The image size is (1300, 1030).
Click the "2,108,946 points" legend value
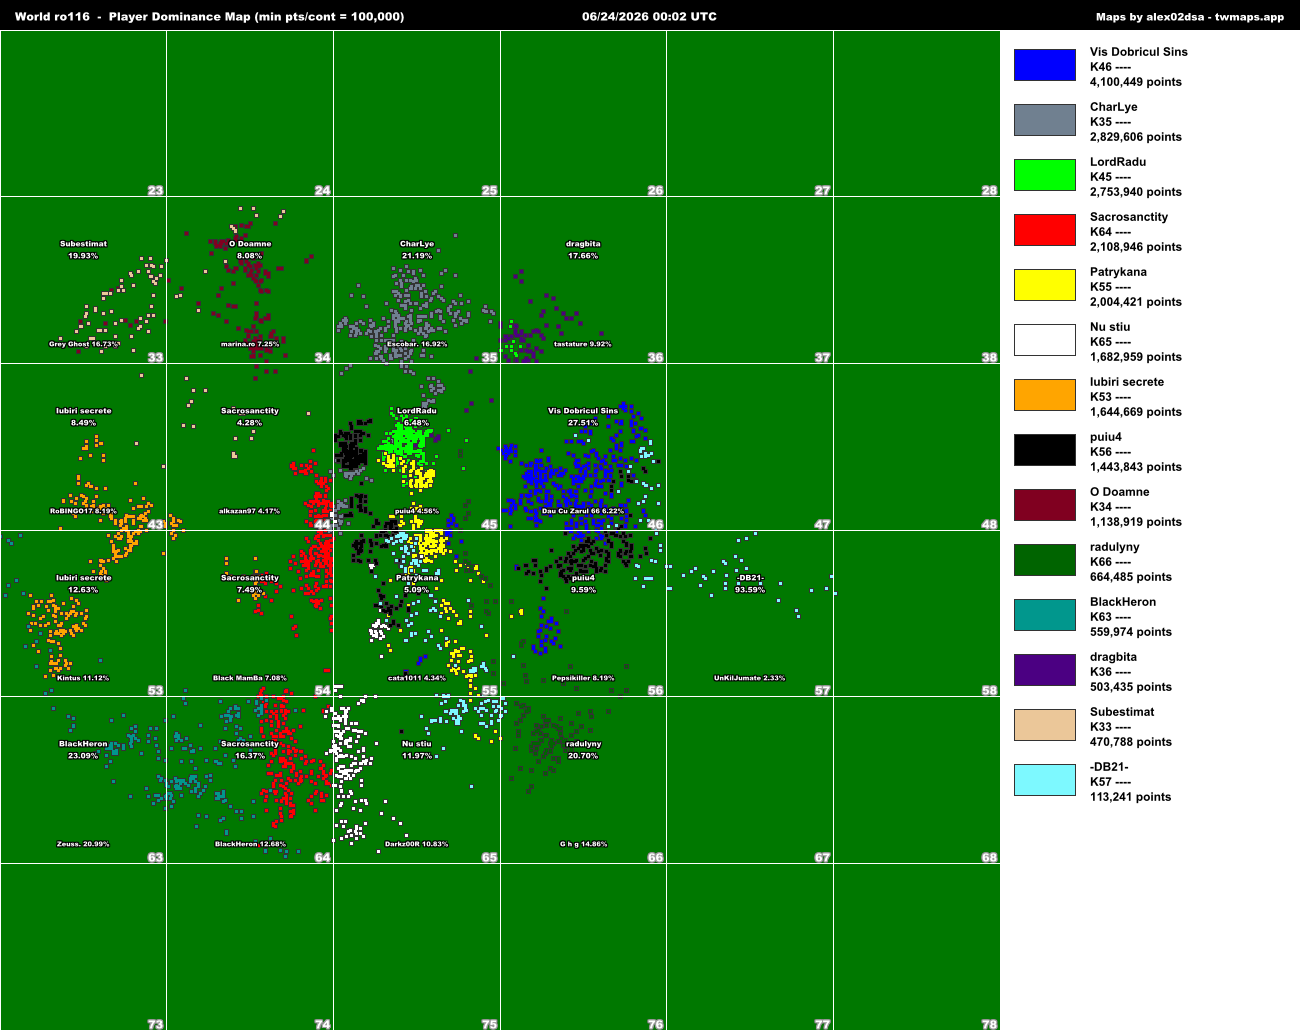[x=1136, y=247]
